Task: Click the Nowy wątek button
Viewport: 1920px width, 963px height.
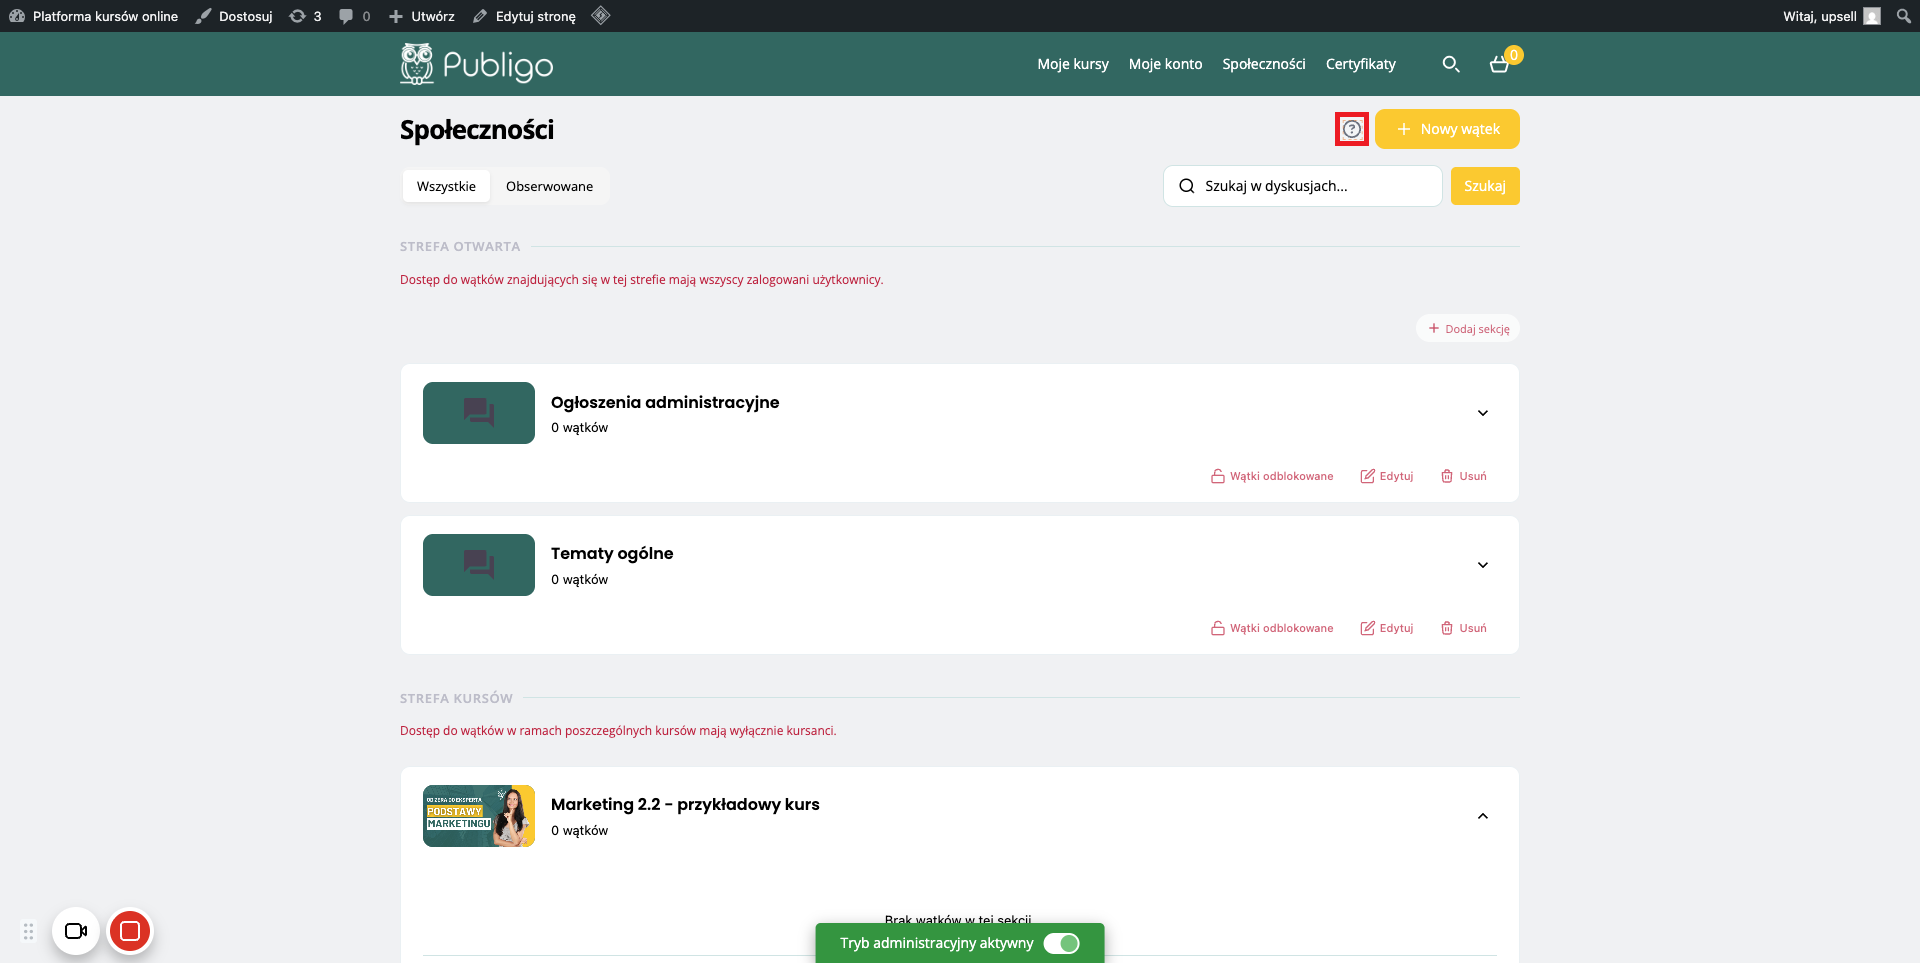Action: 1447,129
